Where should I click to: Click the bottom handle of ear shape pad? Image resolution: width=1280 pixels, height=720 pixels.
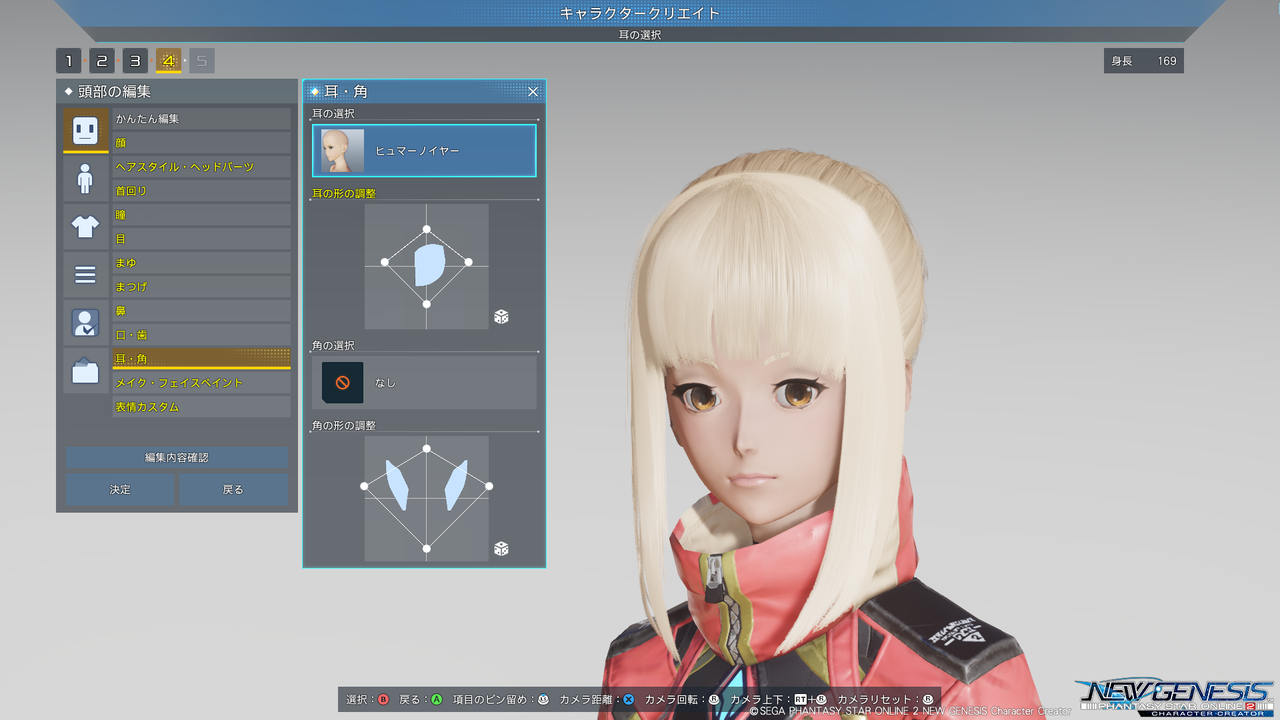(427, 304)
